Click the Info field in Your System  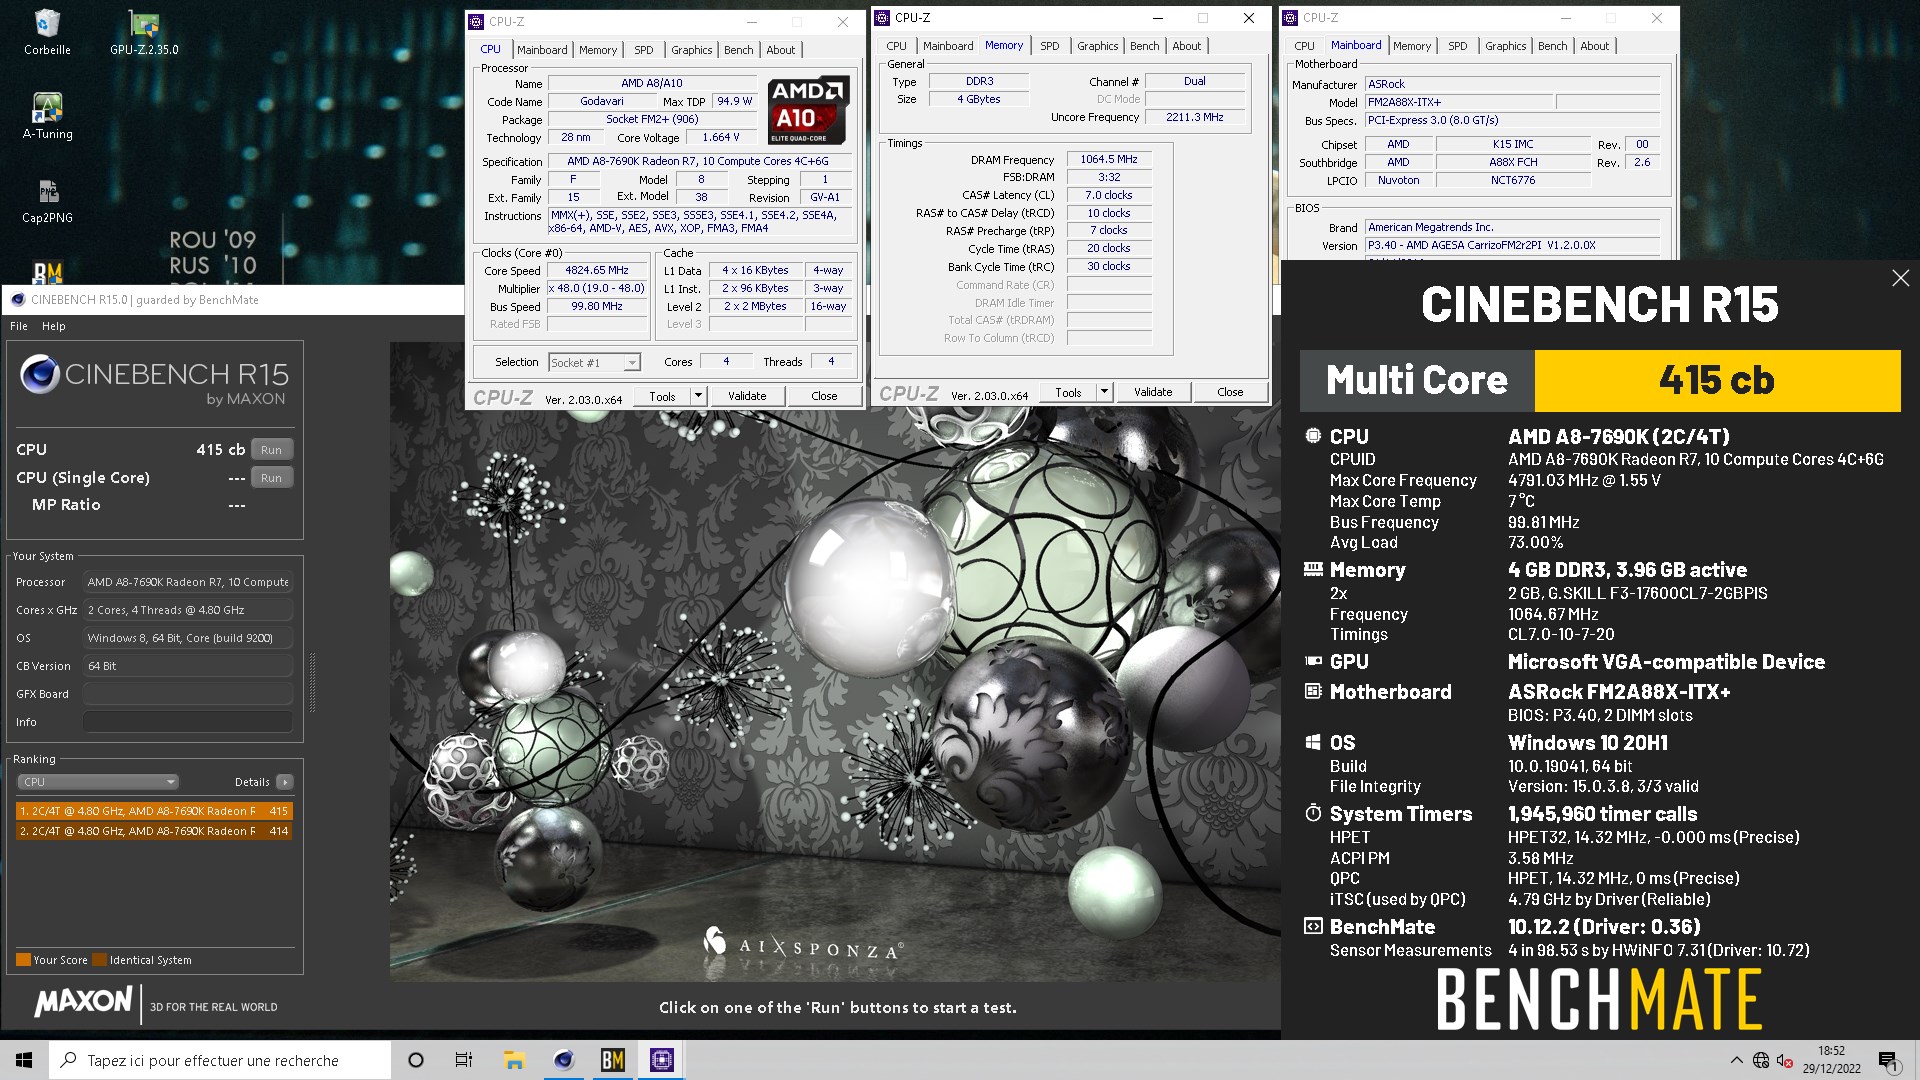(188, 722)
